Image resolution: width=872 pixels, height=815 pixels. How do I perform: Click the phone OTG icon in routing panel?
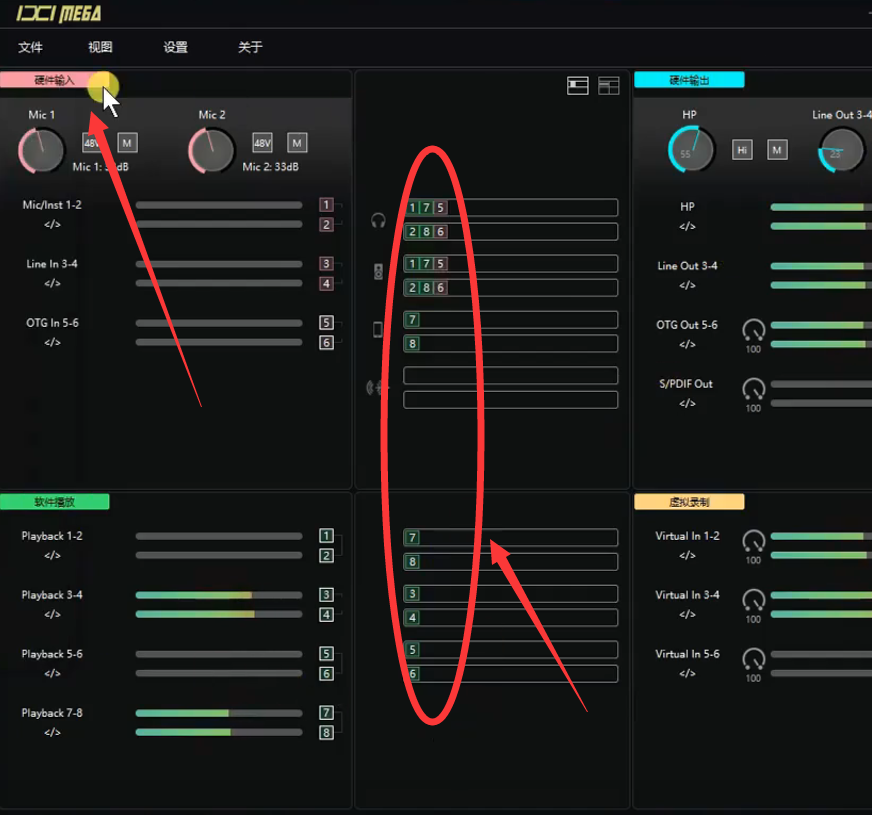(x=378, y=329)
